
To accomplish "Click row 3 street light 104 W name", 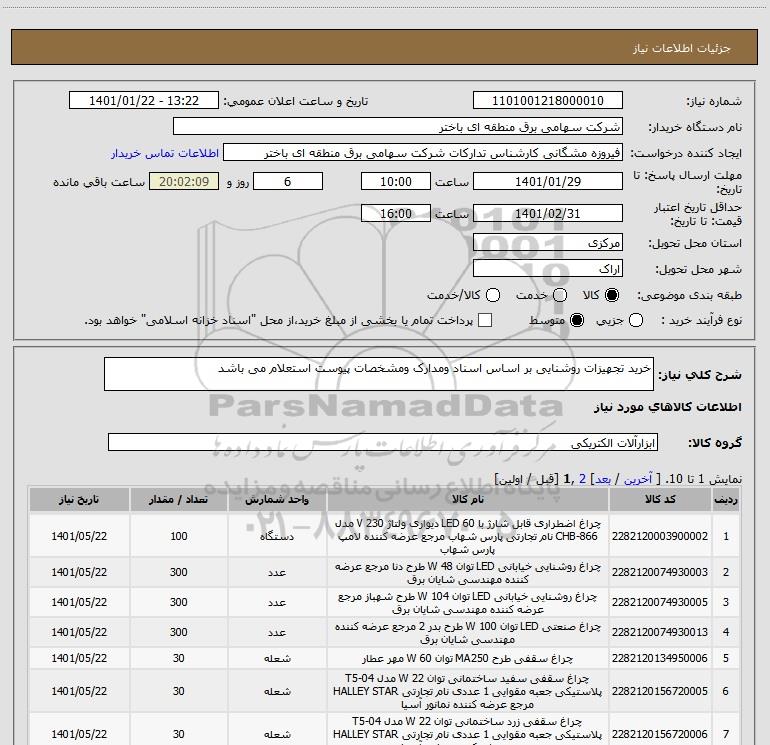I will 468,603.
